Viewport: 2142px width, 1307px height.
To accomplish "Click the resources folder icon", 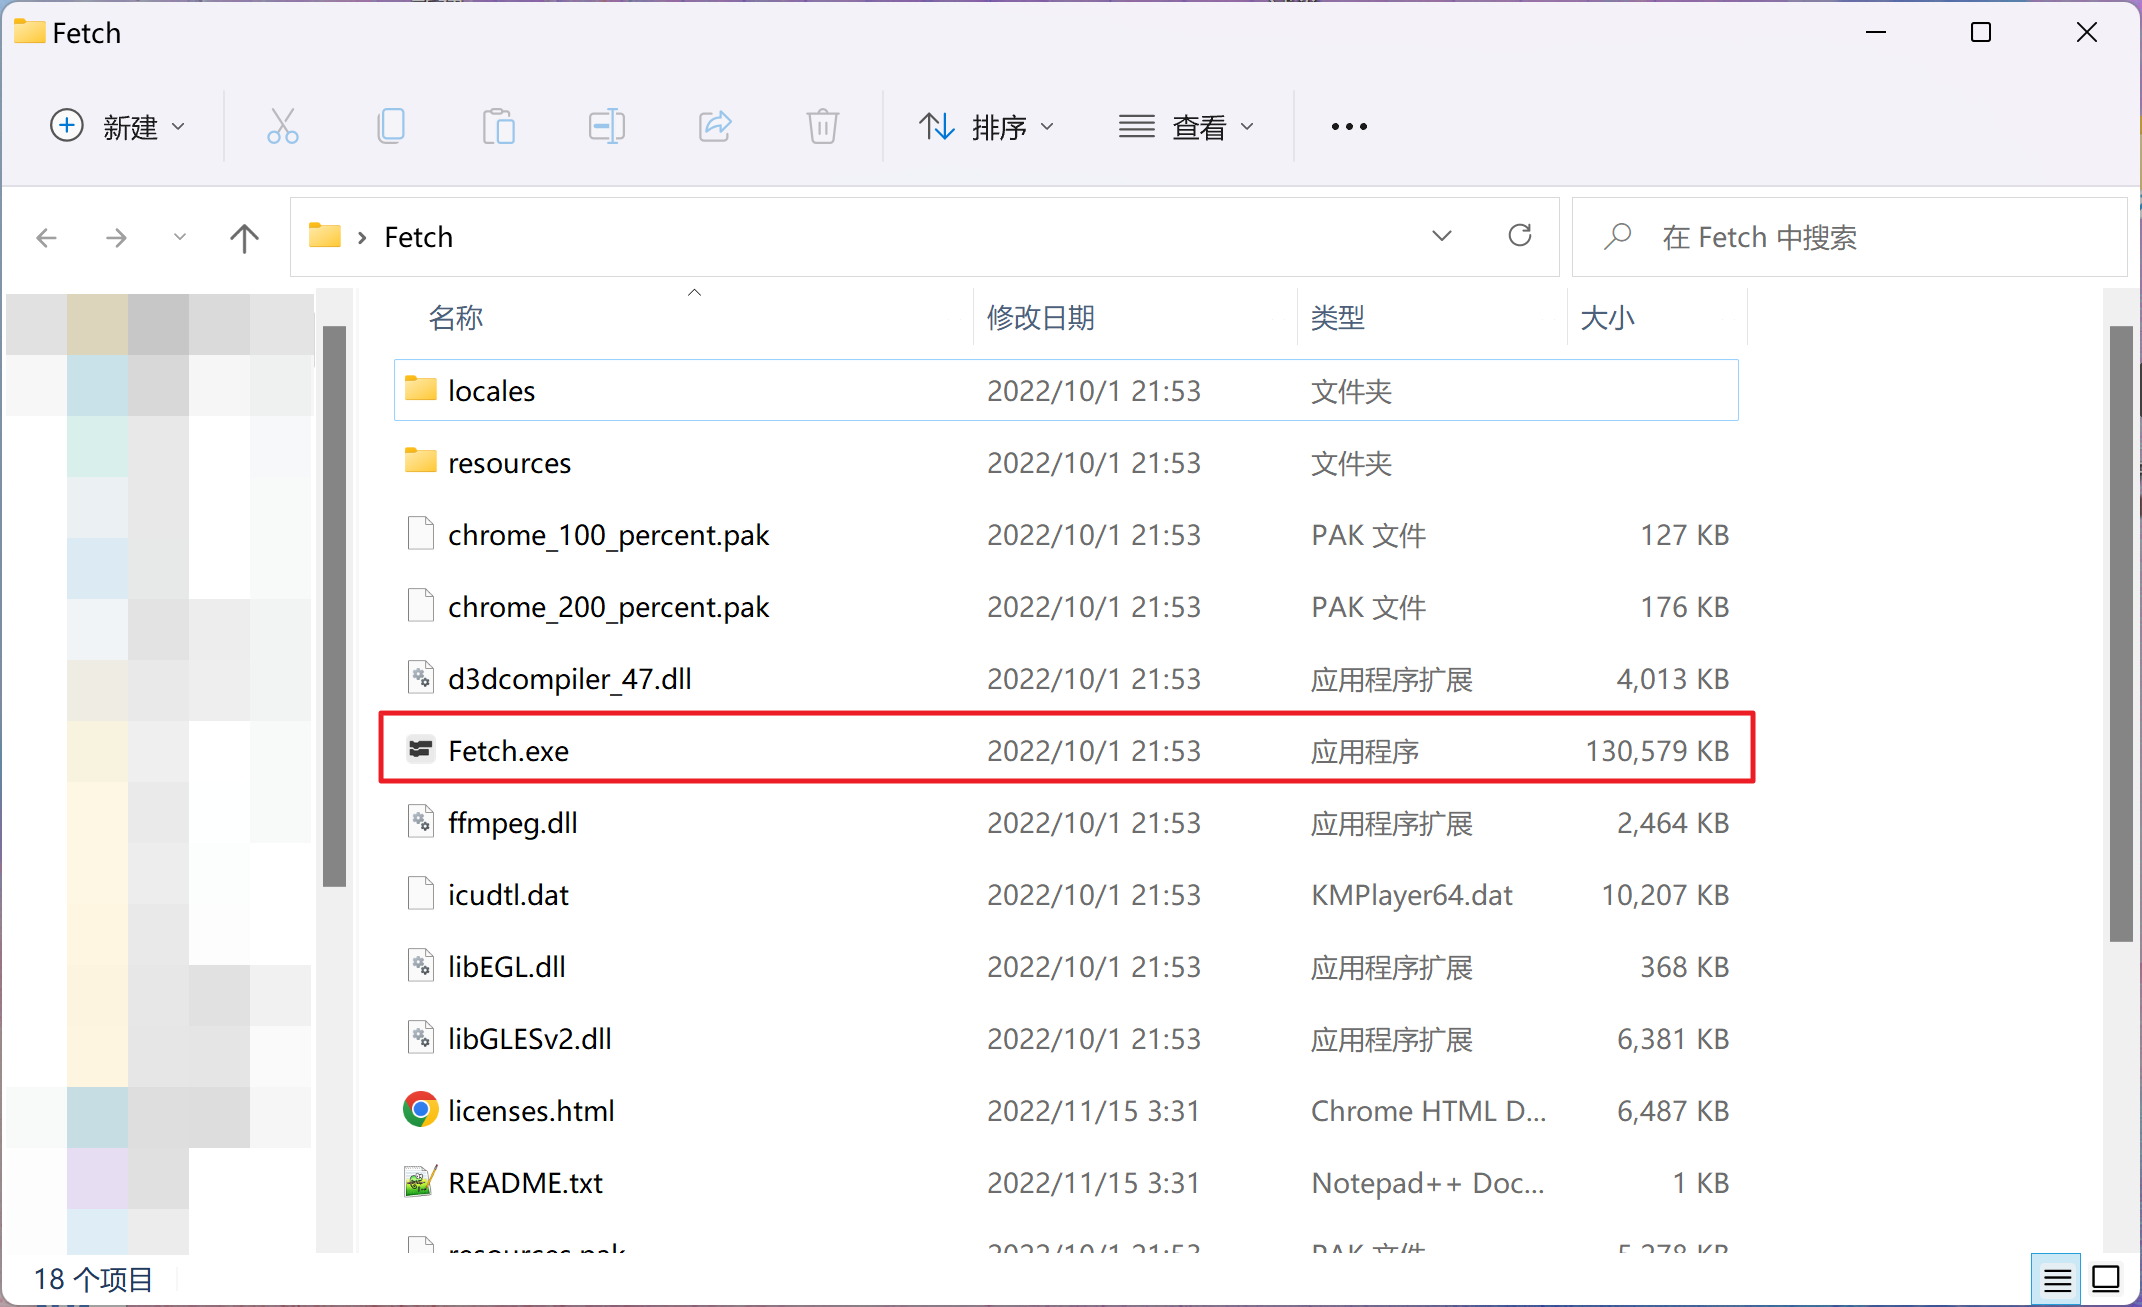I will coord(421,461).
